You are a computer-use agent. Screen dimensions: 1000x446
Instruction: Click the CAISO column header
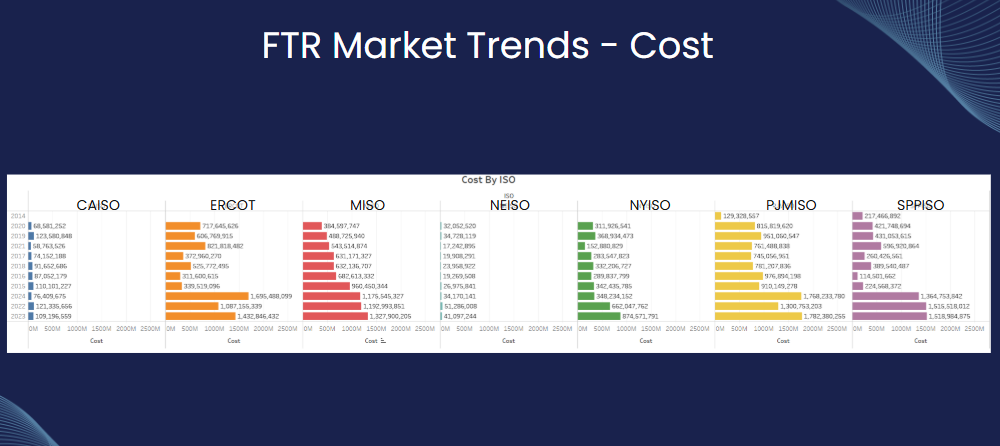98,205
